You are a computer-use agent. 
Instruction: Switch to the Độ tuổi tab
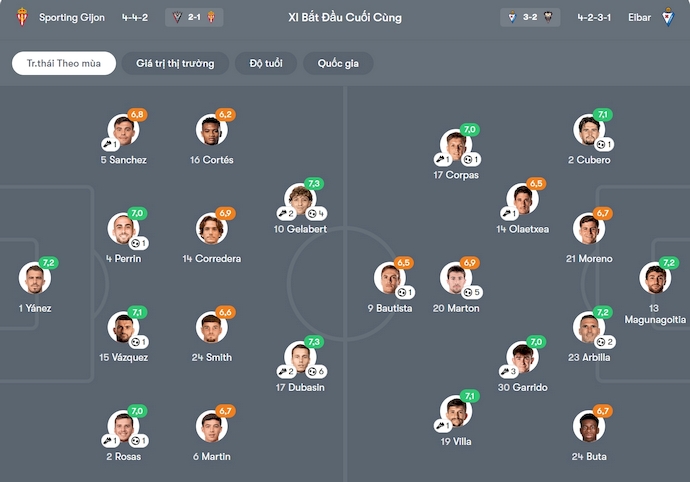[x=265, y=63]
